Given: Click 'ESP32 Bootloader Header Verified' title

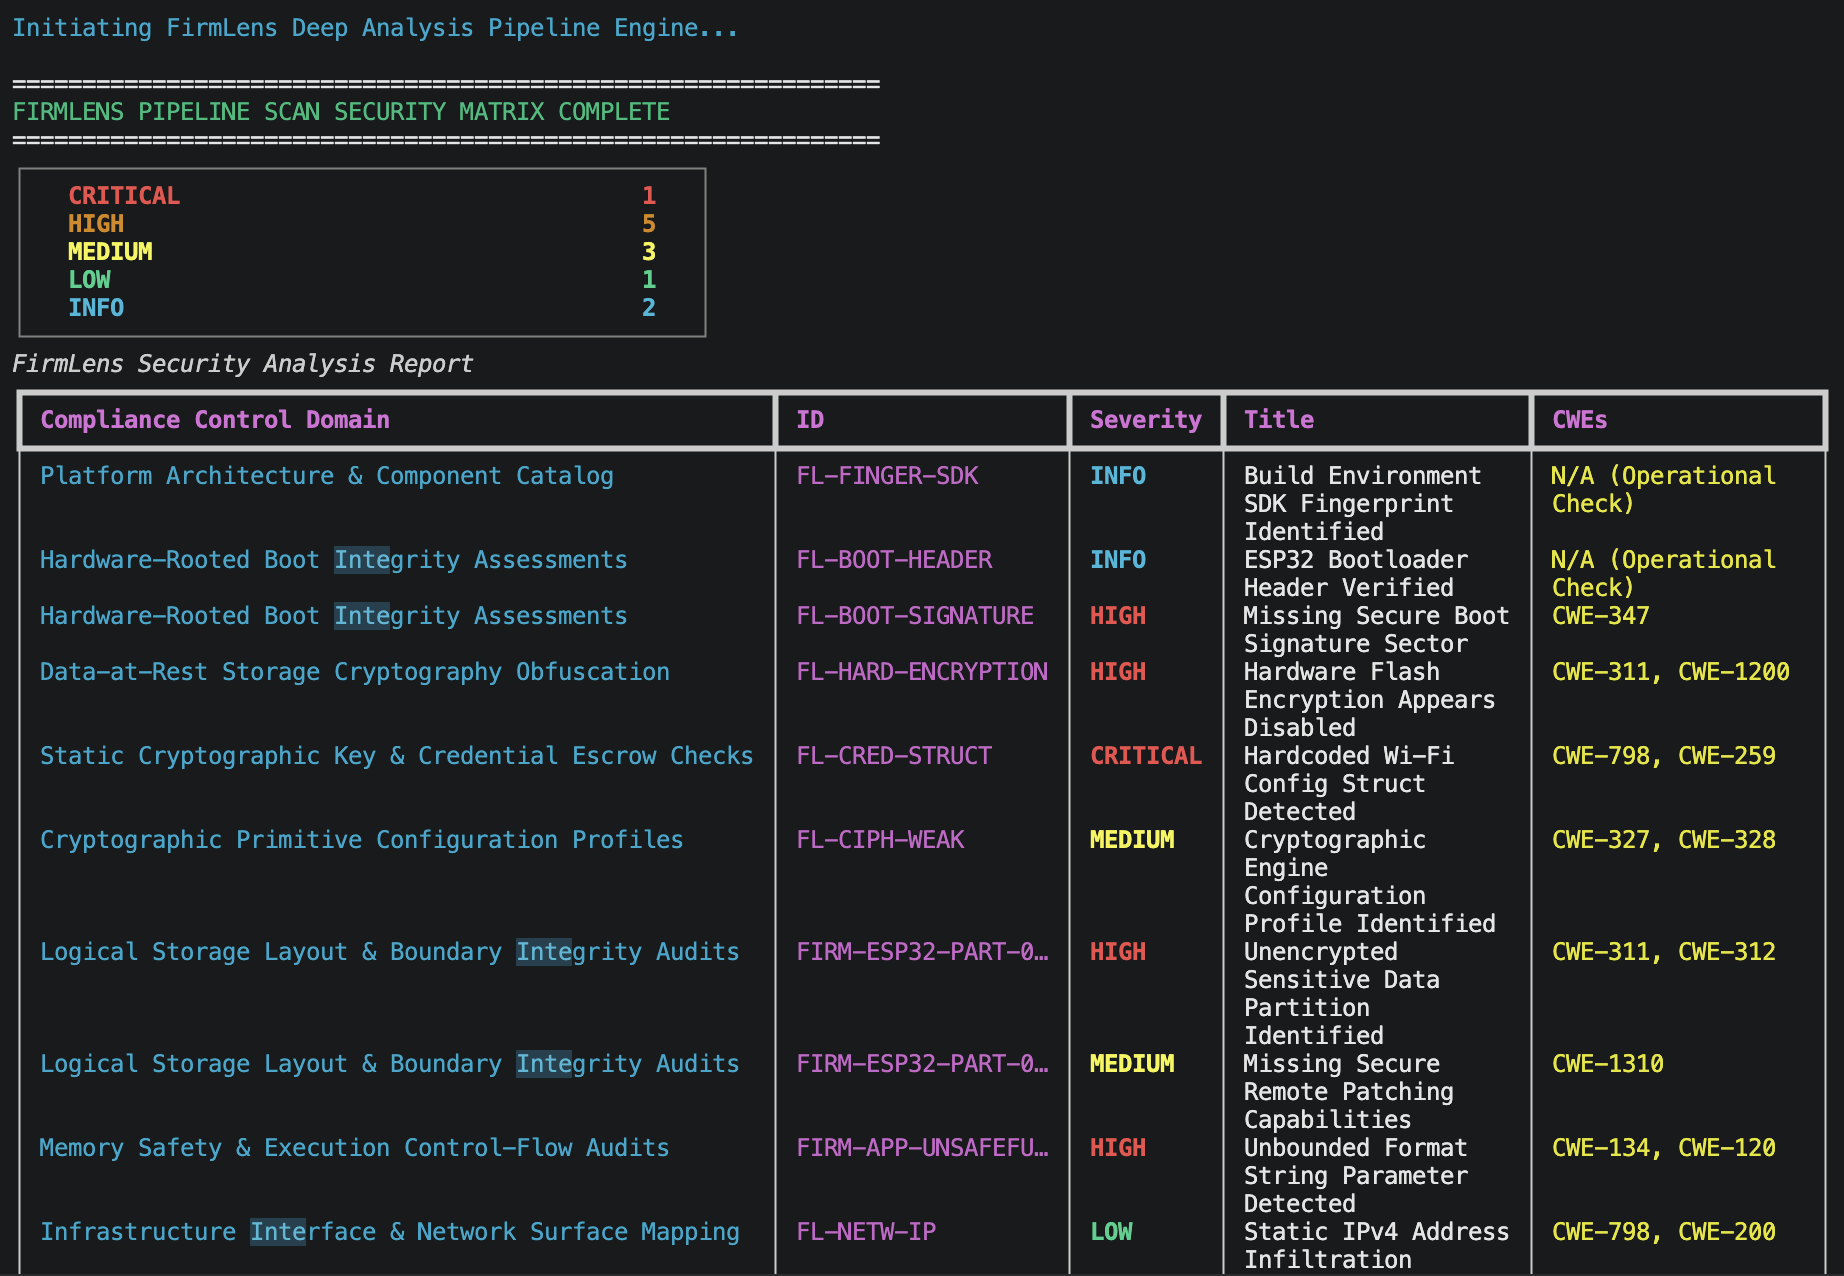Looking at the screenshot, I should pos(1356,574).
